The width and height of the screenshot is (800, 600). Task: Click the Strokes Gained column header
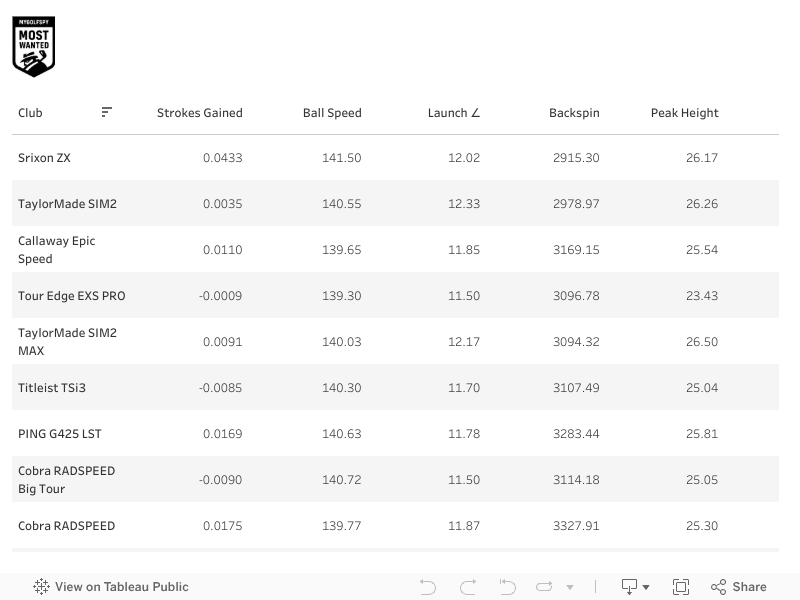coord(199,113)
